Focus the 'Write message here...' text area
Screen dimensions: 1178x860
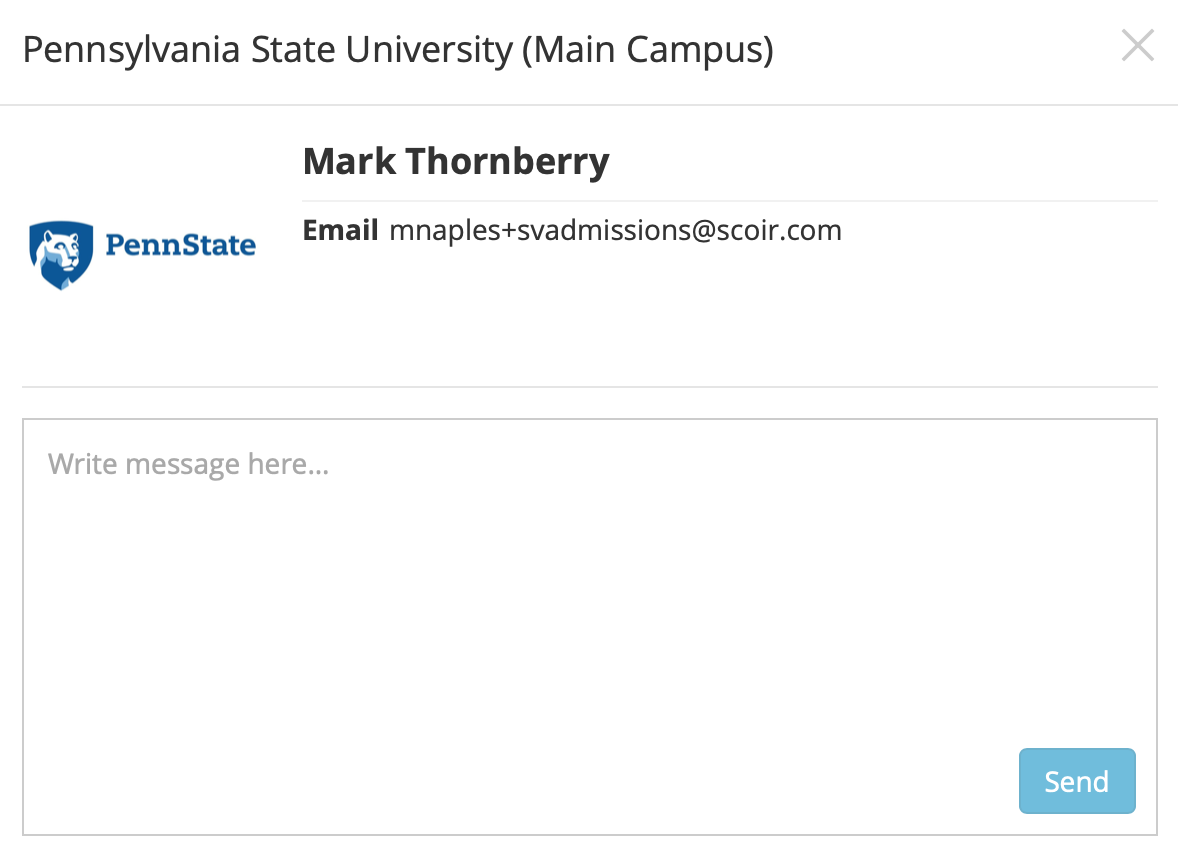pyautogui.click(x=590, y=627)
